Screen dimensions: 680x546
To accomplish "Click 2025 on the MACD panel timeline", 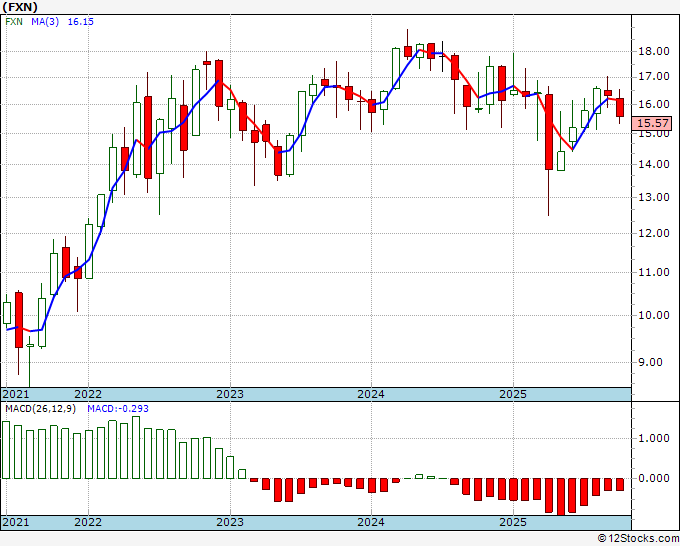I will tap(513, 522).
